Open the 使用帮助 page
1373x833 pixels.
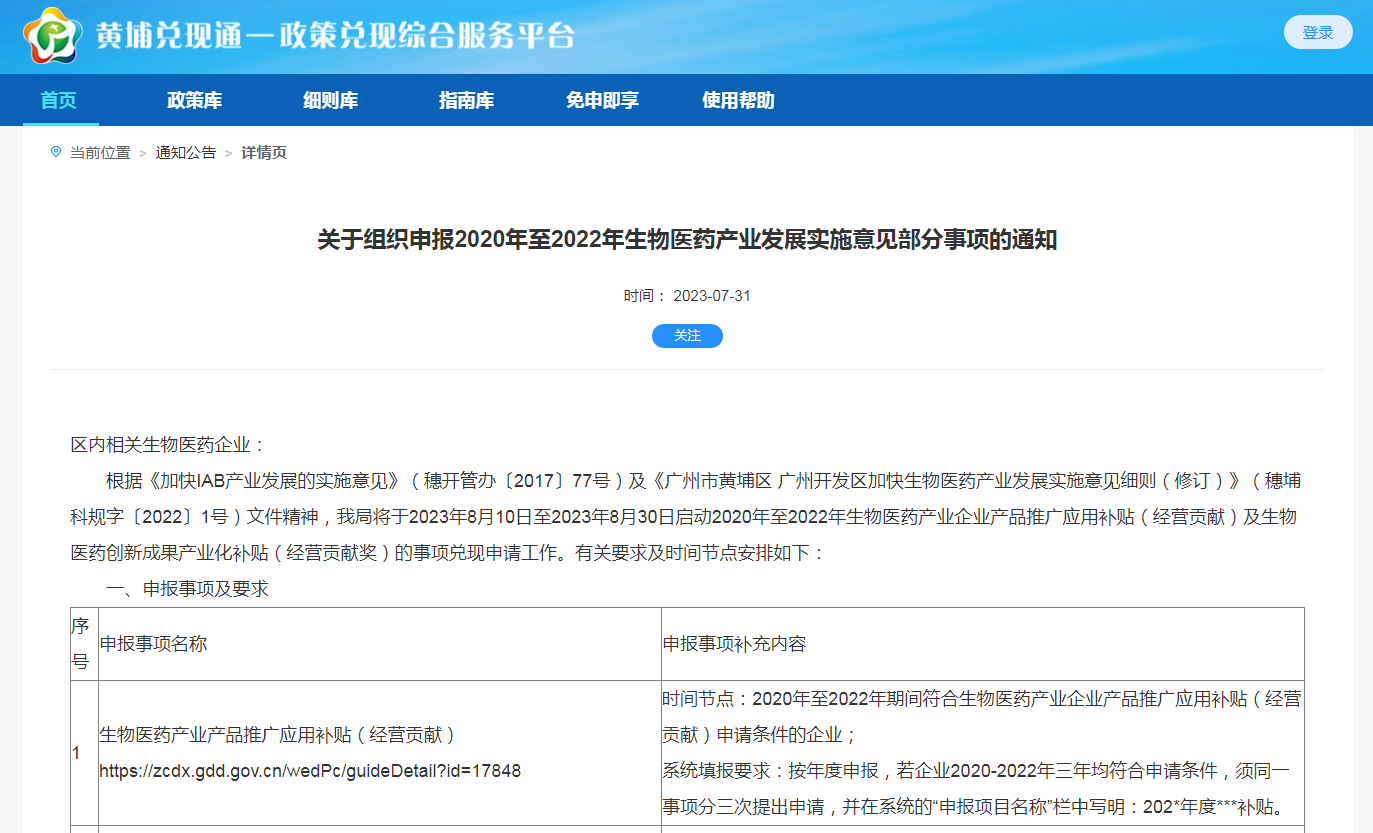point(738,100)
